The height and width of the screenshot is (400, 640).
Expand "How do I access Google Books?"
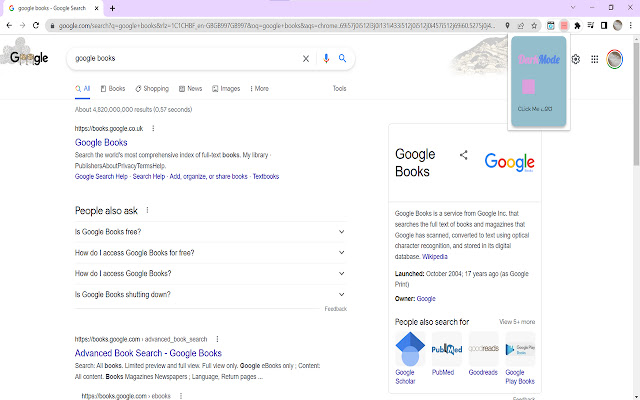coord(211,273)
